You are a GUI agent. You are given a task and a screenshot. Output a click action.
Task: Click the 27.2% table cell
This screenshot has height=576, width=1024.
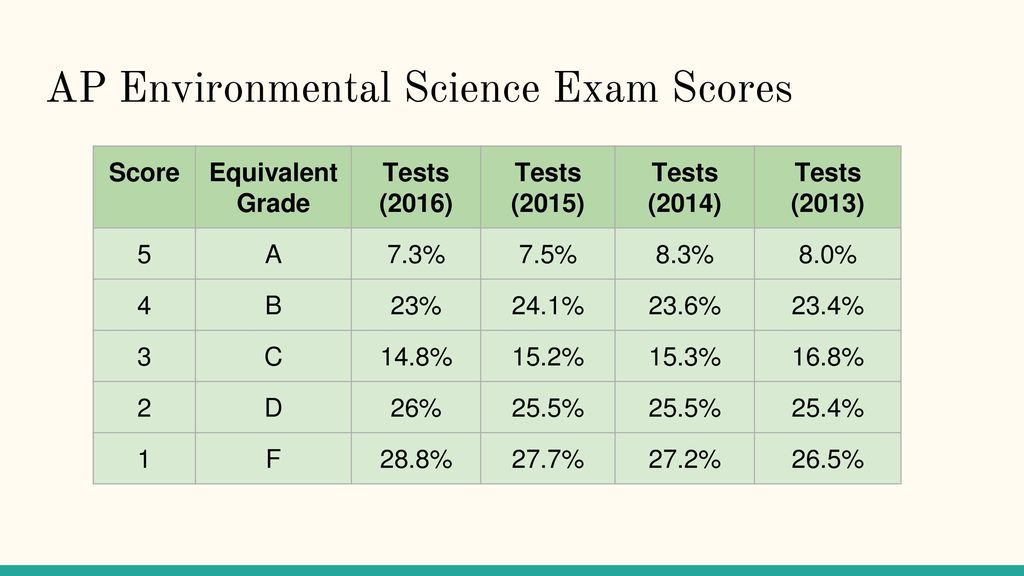tap(684, 459)
